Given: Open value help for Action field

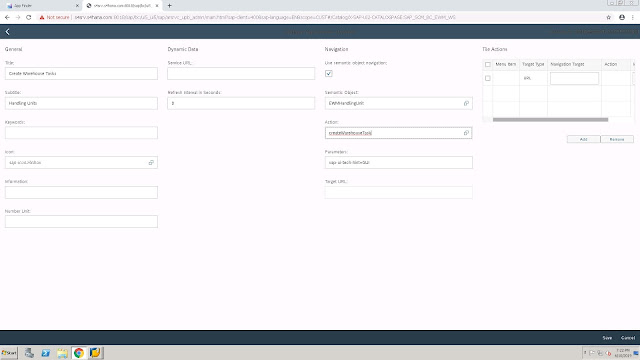Looking at the screenshot, I should [x=466, y=133].
